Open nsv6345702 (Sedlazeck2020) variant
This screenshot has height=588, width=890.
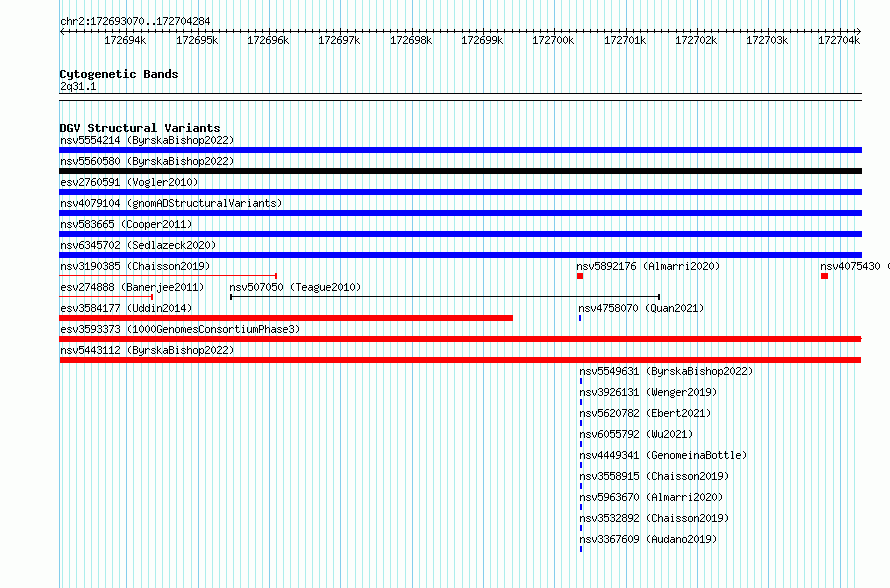(x=138, y=245)
